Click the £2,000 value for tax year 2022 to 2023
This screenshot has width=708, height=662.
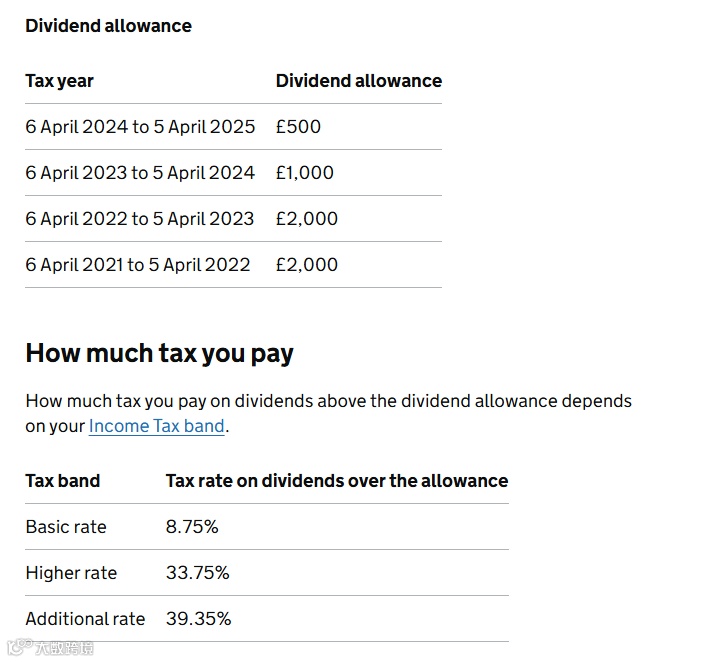point(307,219)
